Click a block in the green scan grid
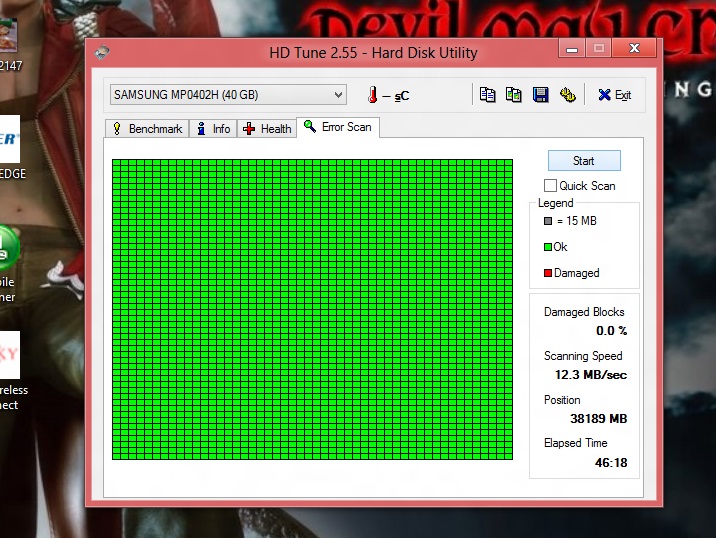716x538 pixels. (312, 309)
